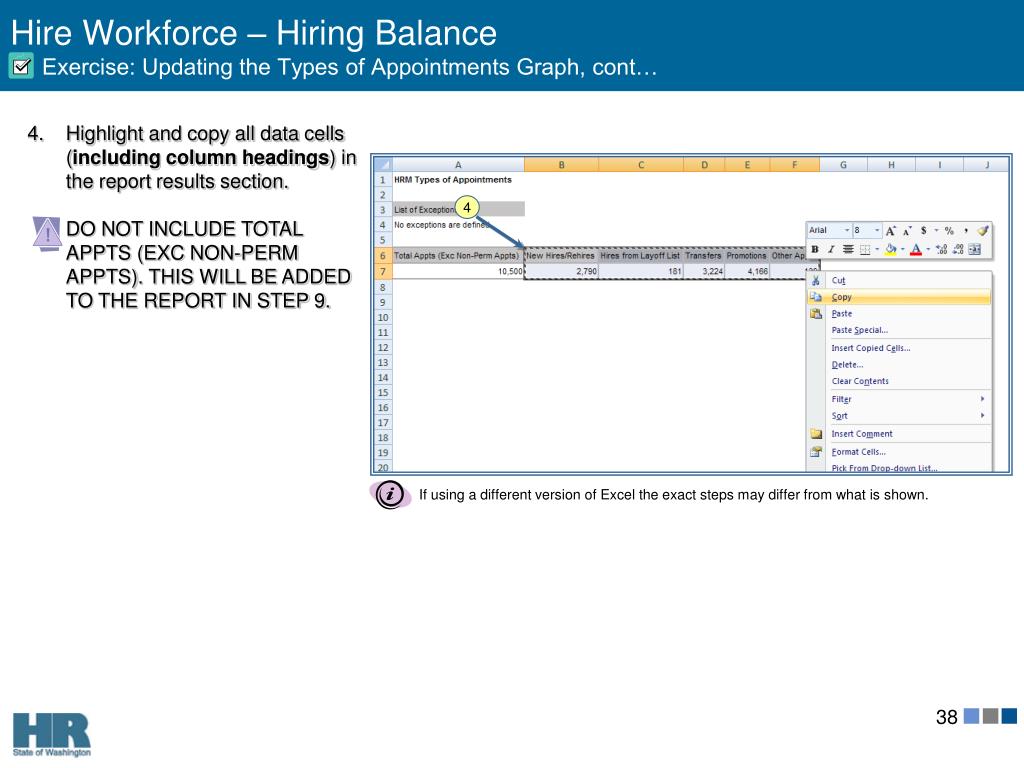Open the Arial font name dropdown
Viewport: 1024px width, 768px height.
[847, 231]
